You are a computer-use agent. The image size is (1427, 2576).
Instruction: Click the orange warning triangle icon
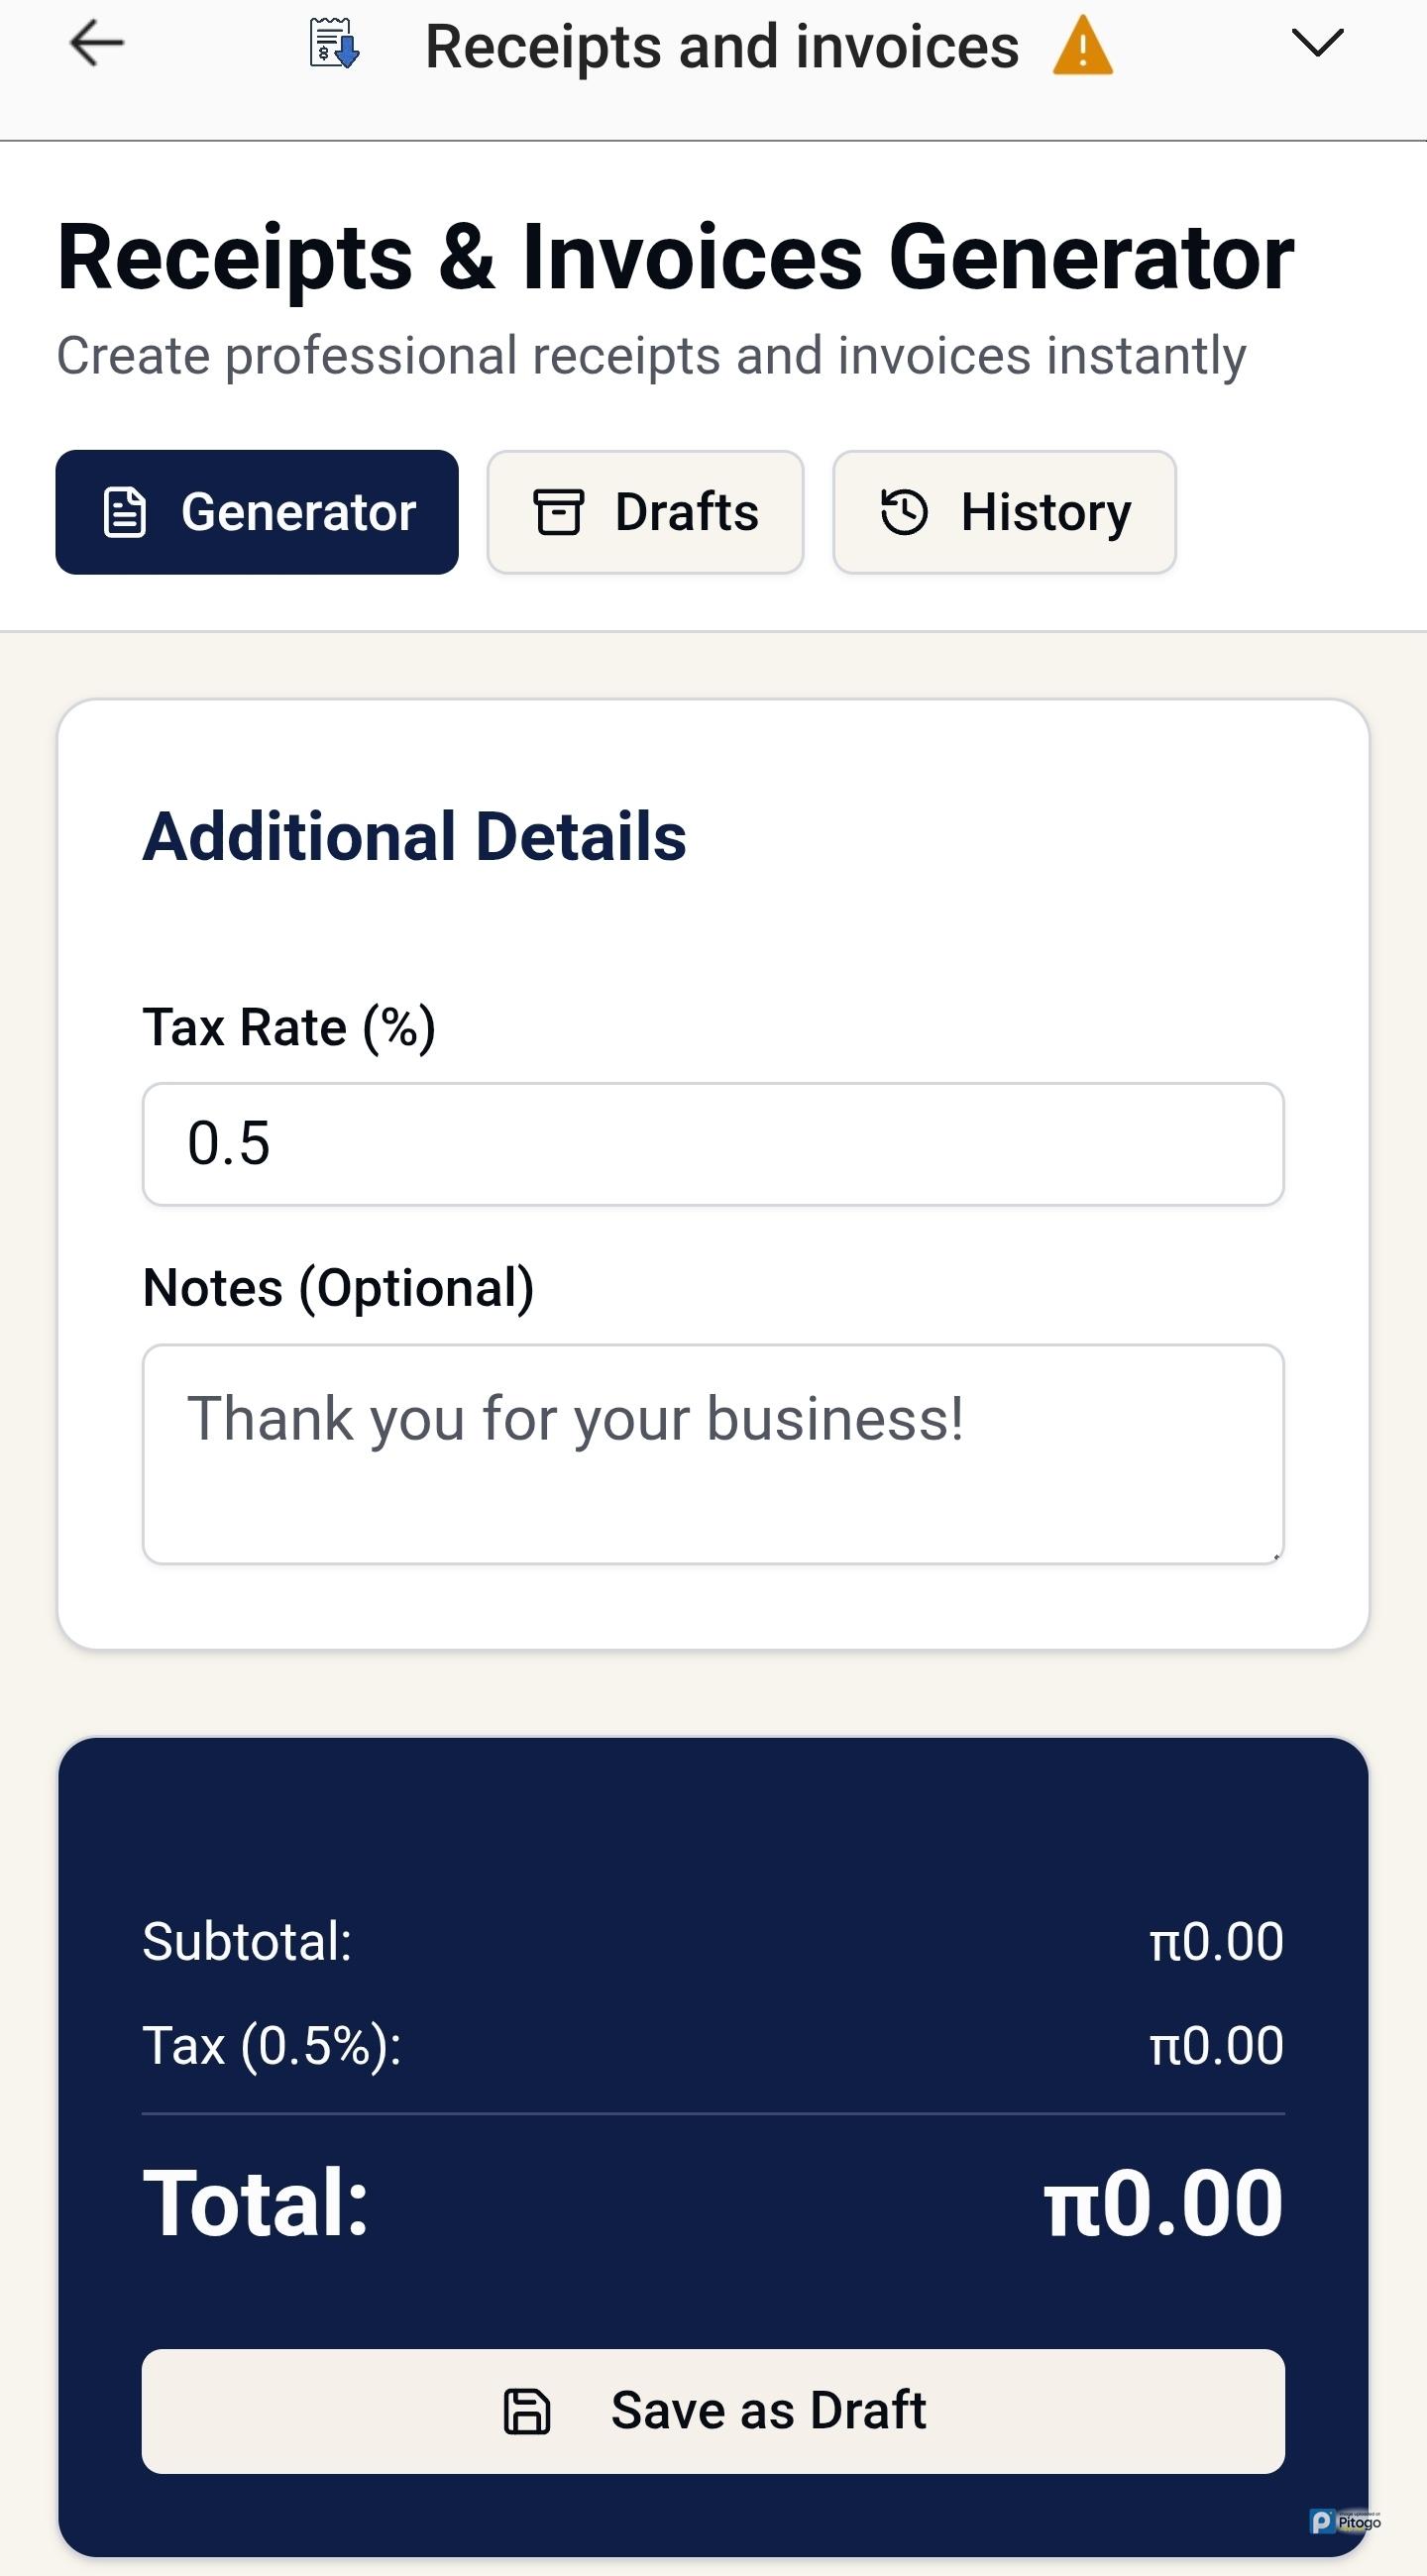tap(1082, 47)
